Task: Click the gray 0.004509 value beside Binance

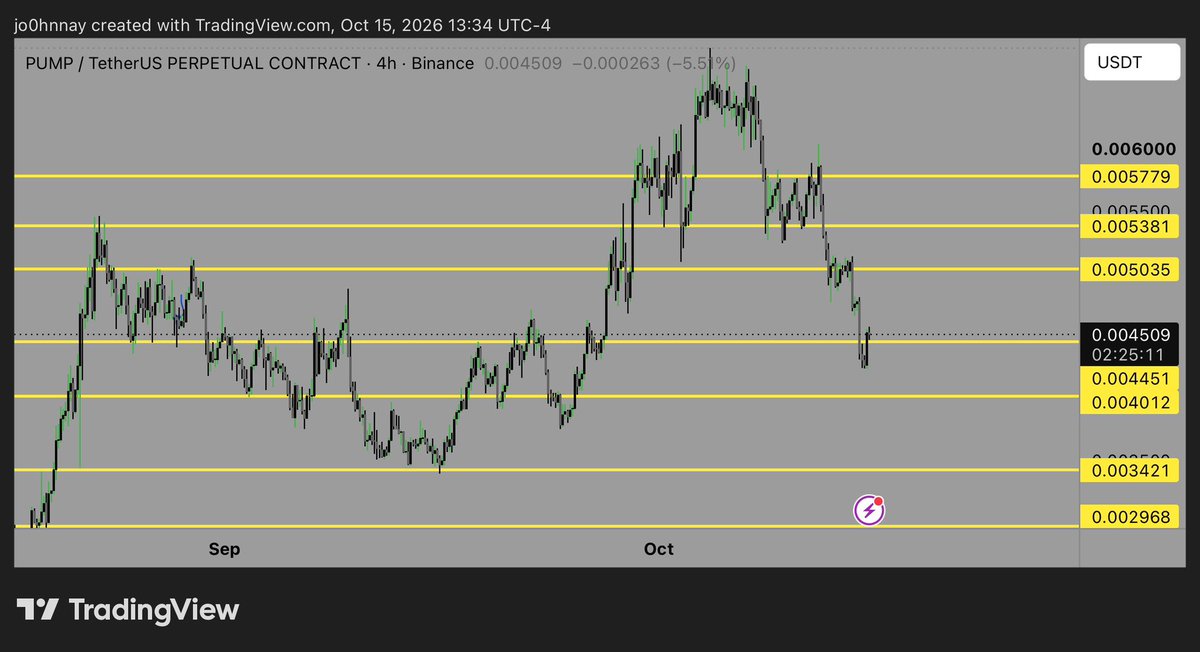Action: click(523, 63)
